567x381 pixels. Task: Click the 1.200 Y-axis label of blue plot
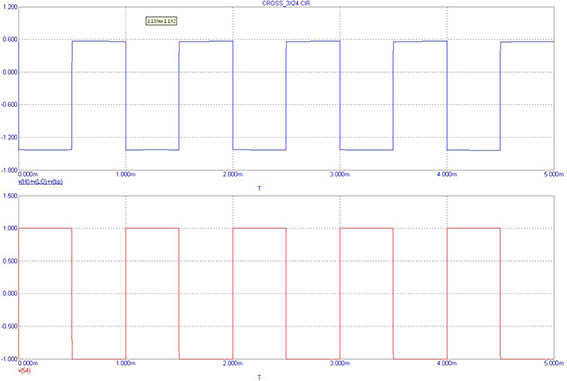pyautogui.click(x=10, y=7)
